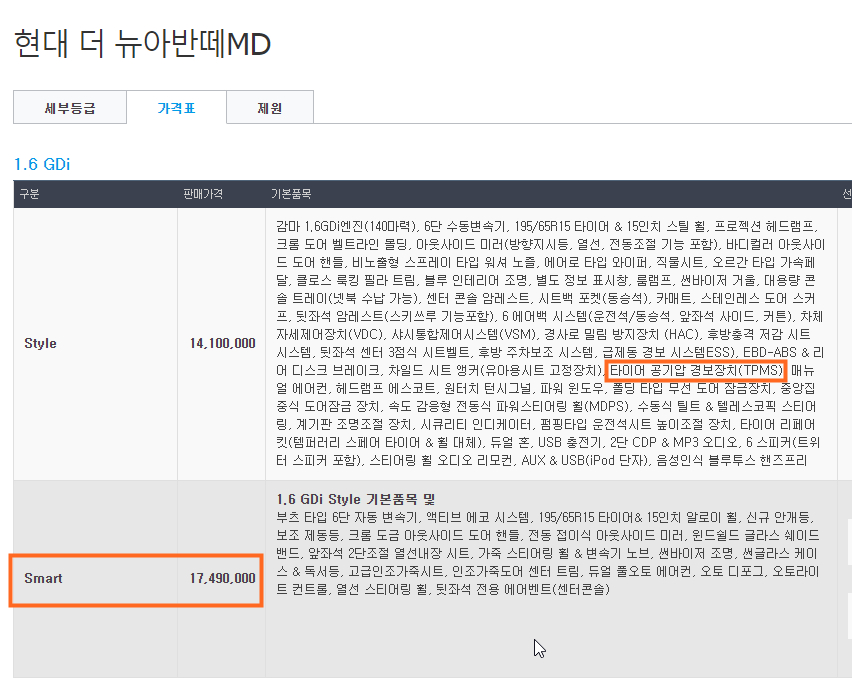Screen dimensions: 852x678
Task: Click the 구분 column header
Action: click(29, 194)
